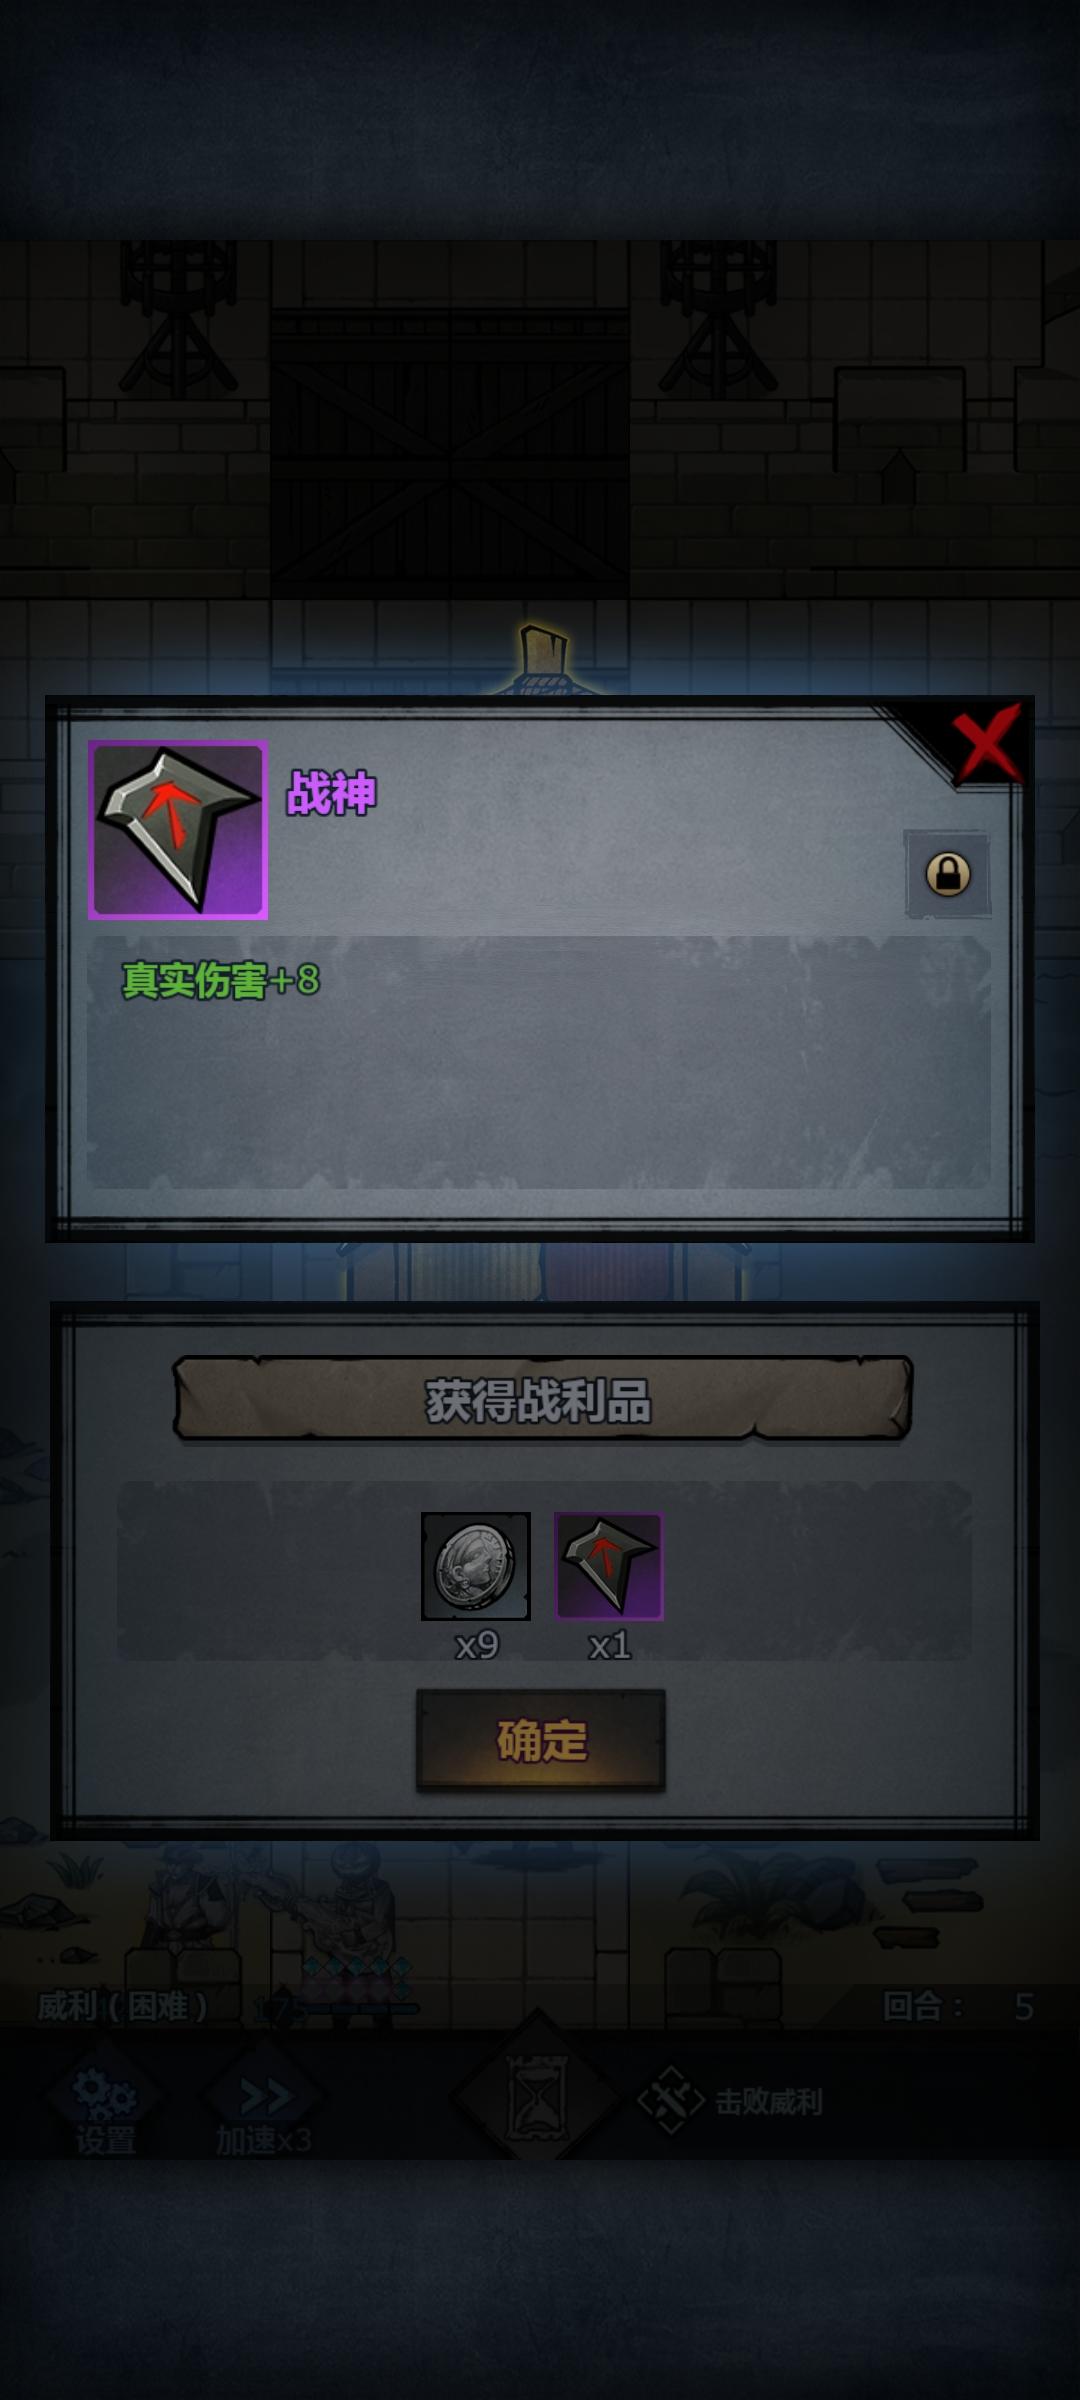Select the 战神 loot thumbnail in the rewards
This screenshot has height=2400, width=1080.
tap(609, 1566)
